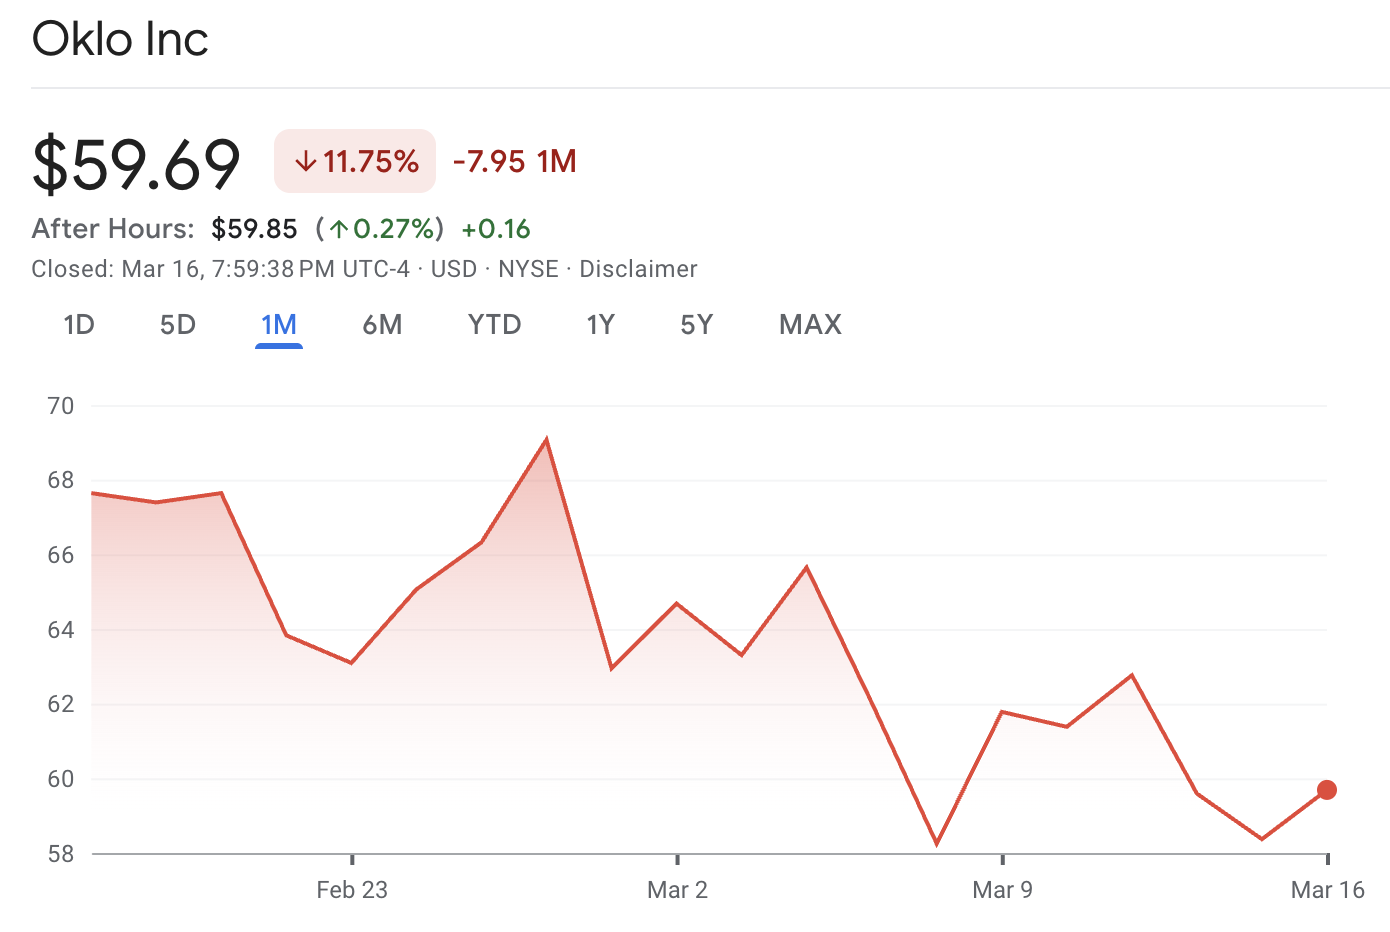Open the YTD performance view
Screen dimensions: 1390x932
494,324
